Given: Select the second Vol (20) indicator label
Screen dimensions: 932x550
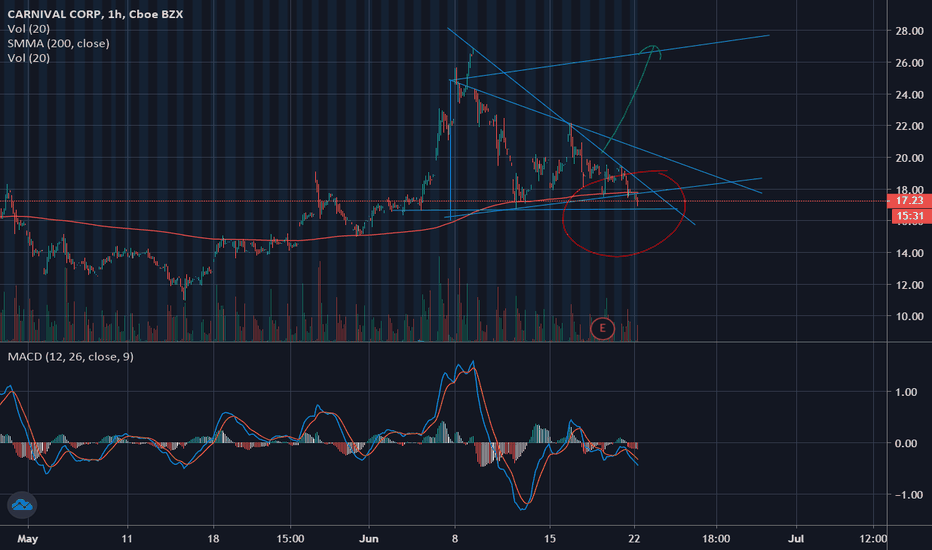Looking at the screenshot, I should [29, 58].
